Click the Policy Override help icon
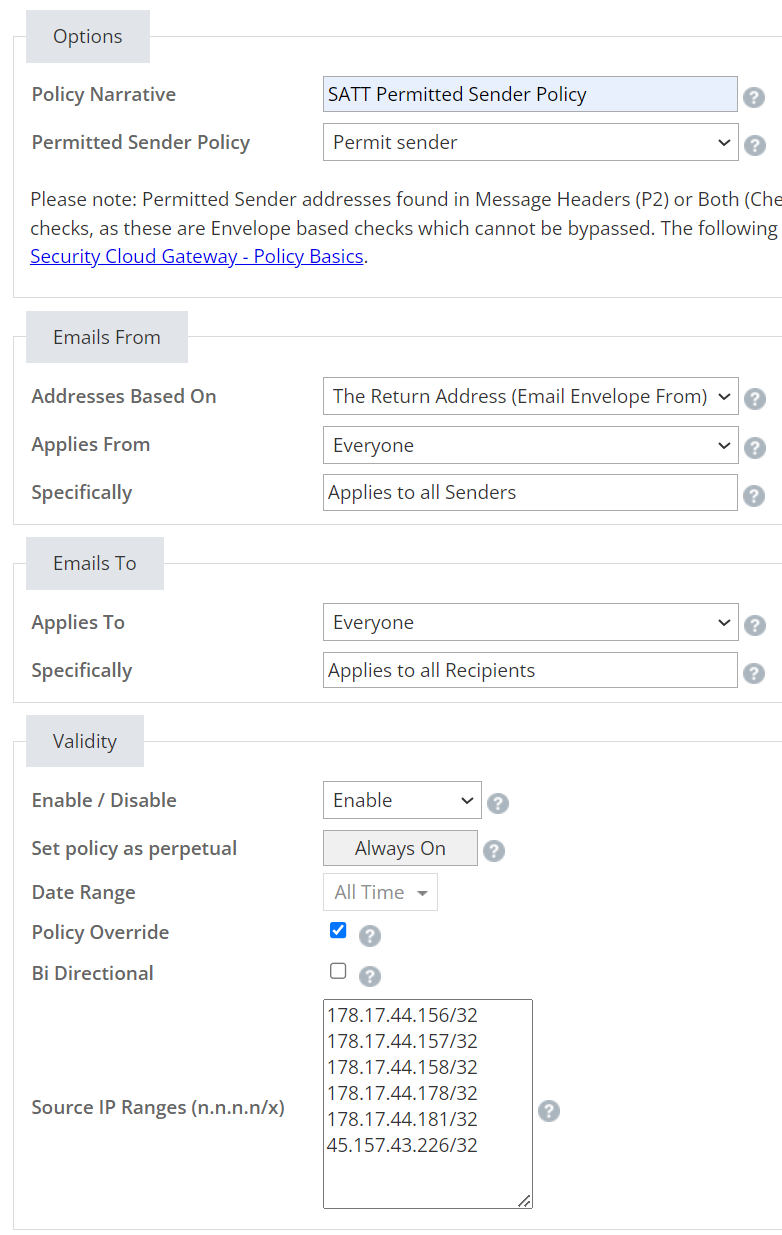The height and width of the screenshot is (1235, 782). [369, 935]
